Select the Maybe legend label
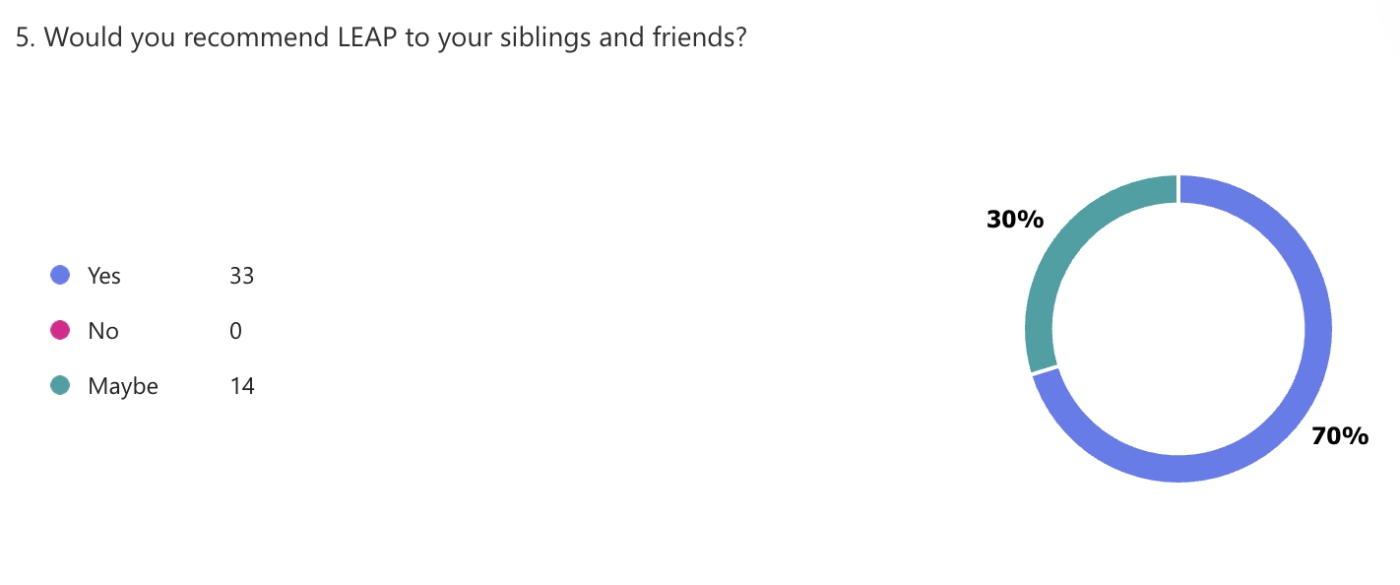This screenshot has width=1400, height=585. pos(123,386)
